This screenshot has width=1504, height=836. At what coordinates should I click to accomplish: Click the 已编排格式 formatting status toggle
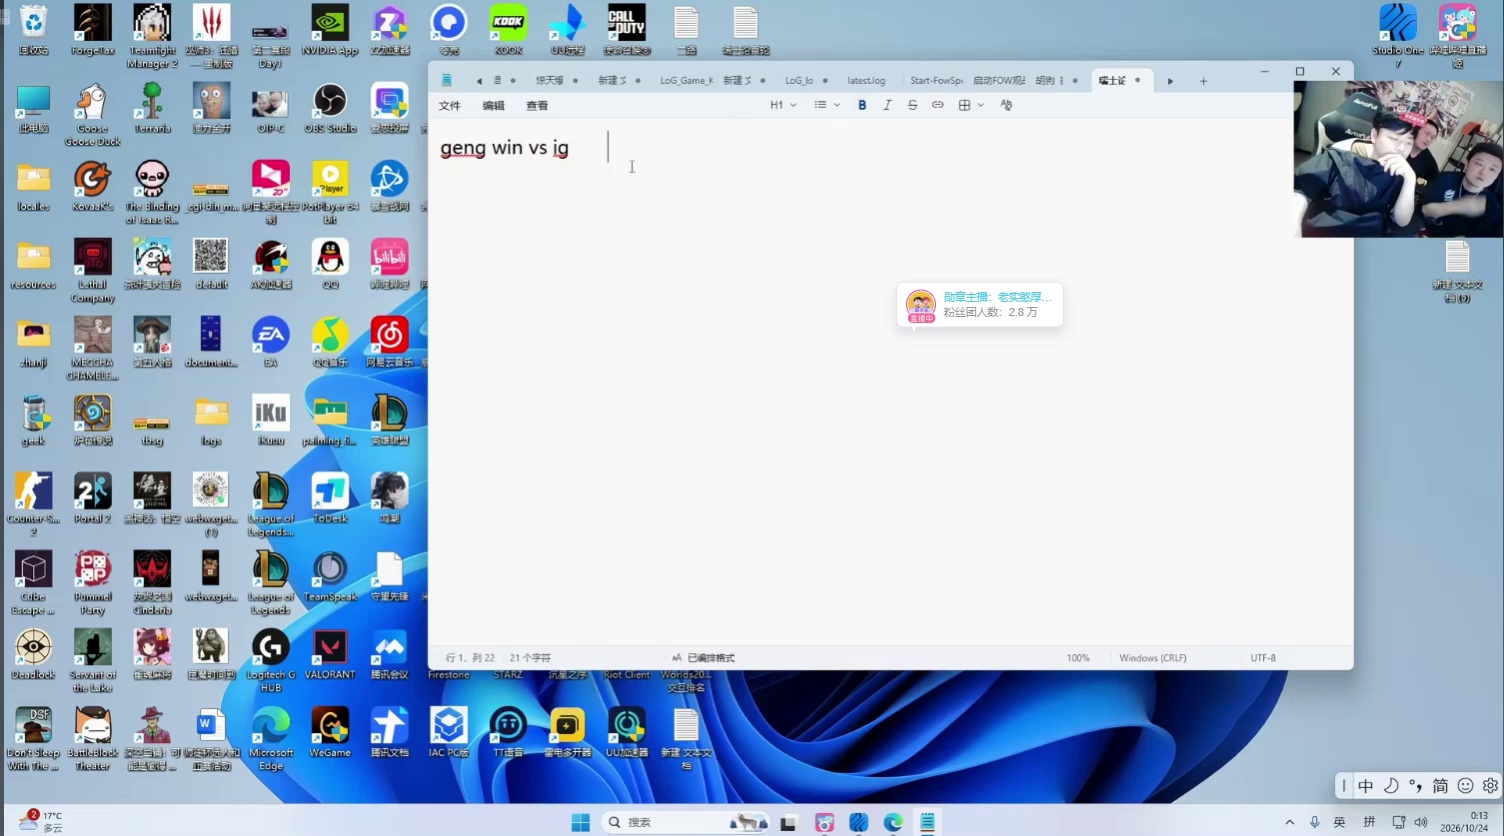[703, 658]
